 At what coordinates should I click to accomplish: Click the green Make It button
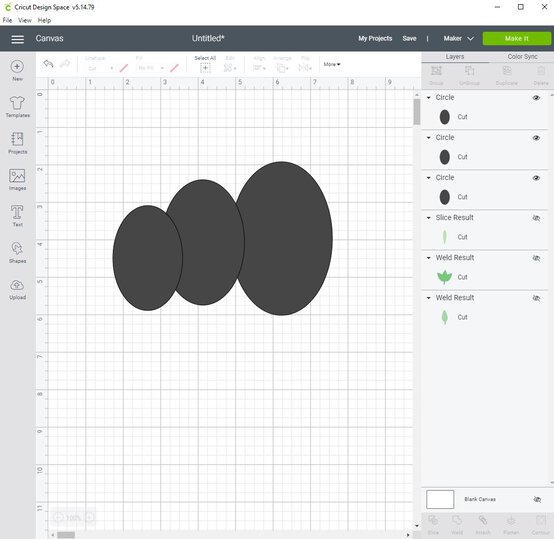(x=517, y=38)
